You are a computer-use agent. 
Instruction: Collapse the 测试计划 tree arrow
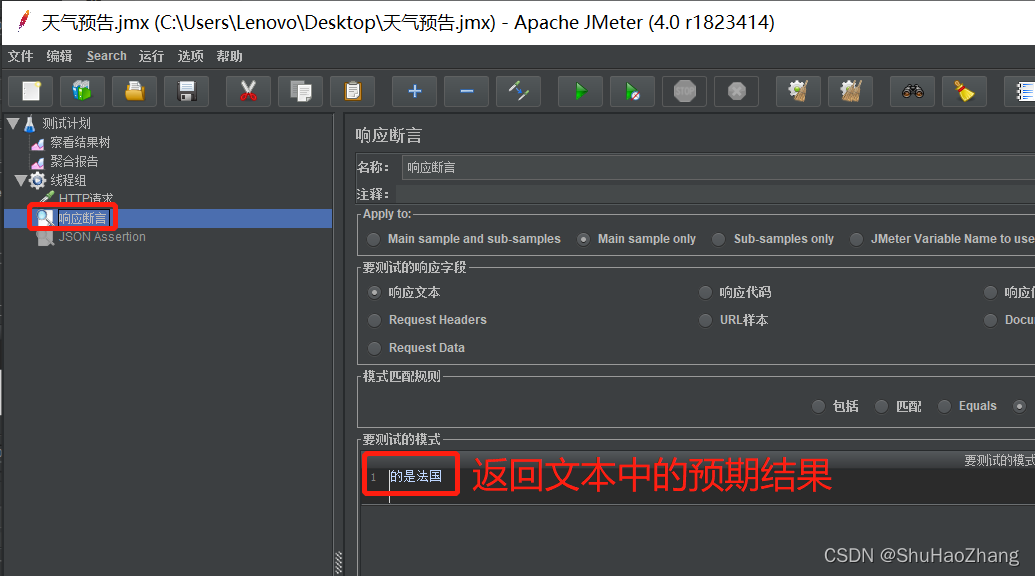13,123
